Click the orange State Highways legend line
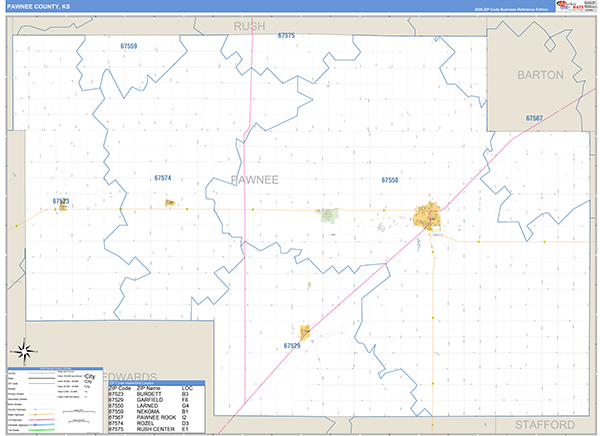Screen dimensions: 600x436 click(42, 415)
